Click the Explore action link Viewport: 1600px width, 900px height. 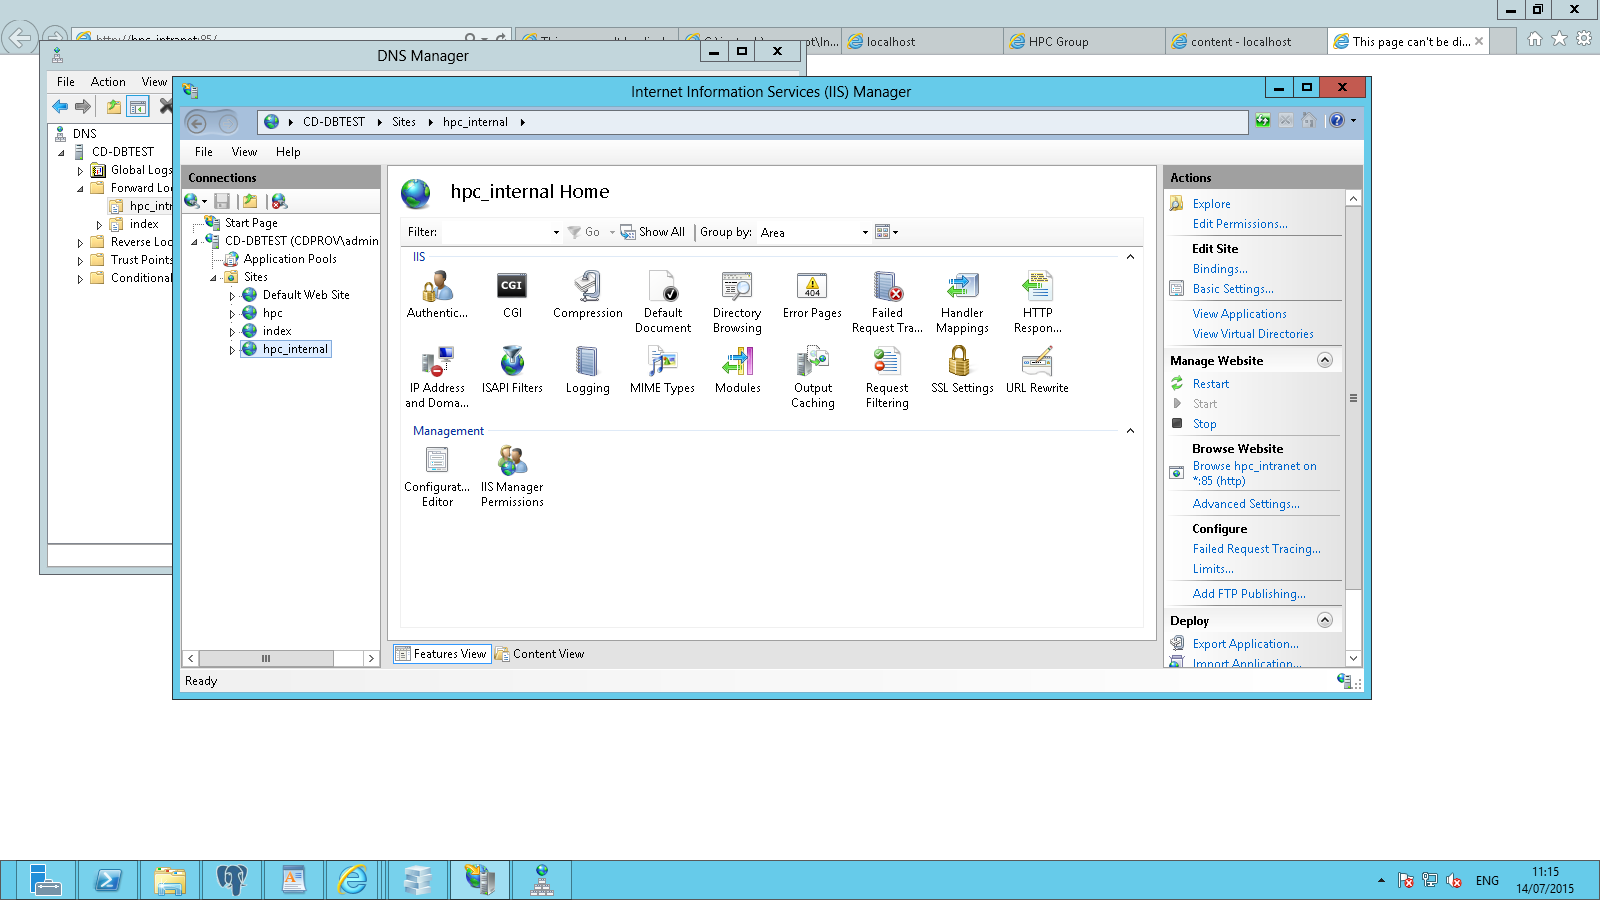pos(1211,204)
